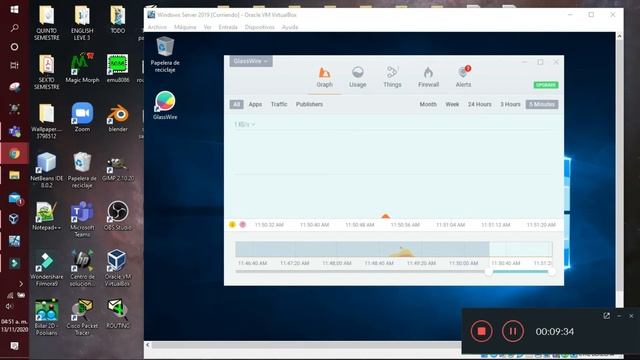Toggle the pink traffic indicator dot
Viewport: 640px width, 360px height.
(242, 224)
